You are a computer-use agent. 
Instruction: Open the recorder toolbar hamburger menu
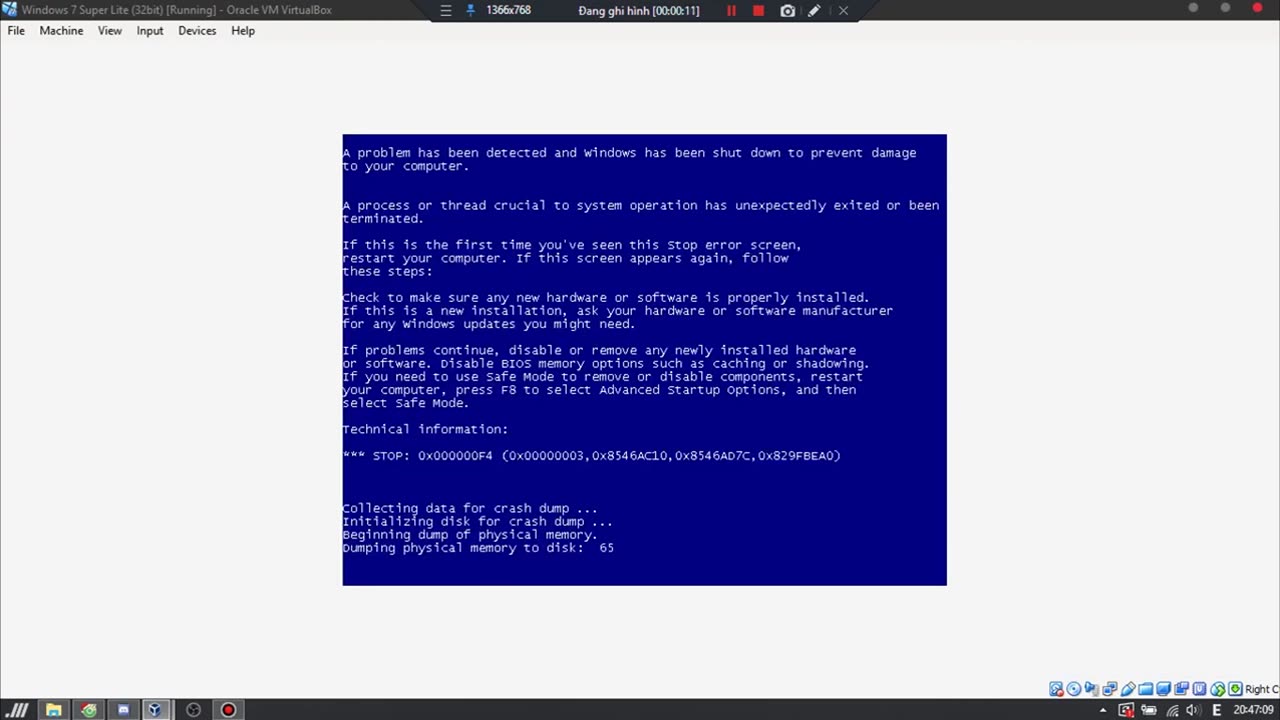click(446, 10)
